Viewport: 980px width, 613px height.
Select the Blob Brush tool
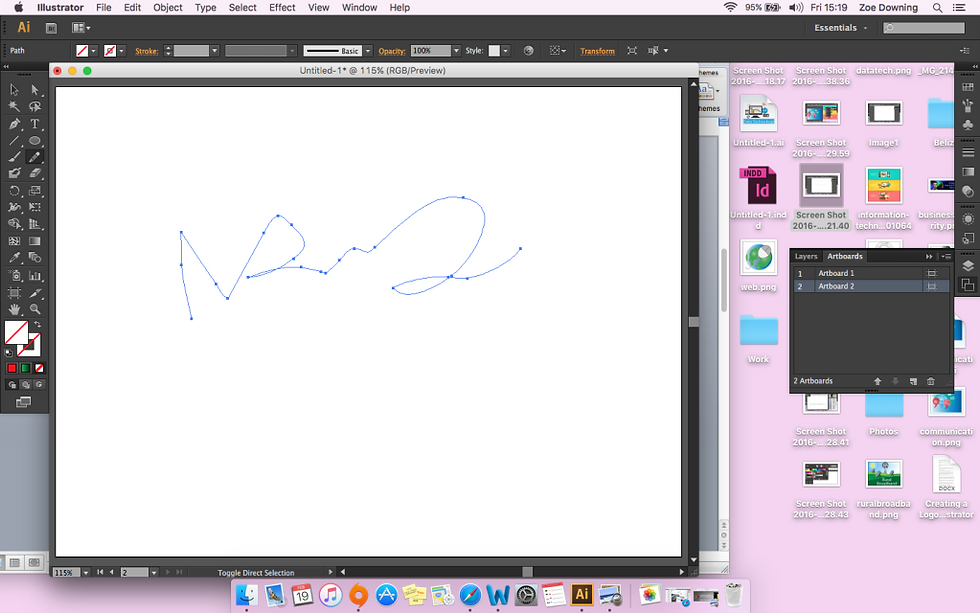[14, 173]
